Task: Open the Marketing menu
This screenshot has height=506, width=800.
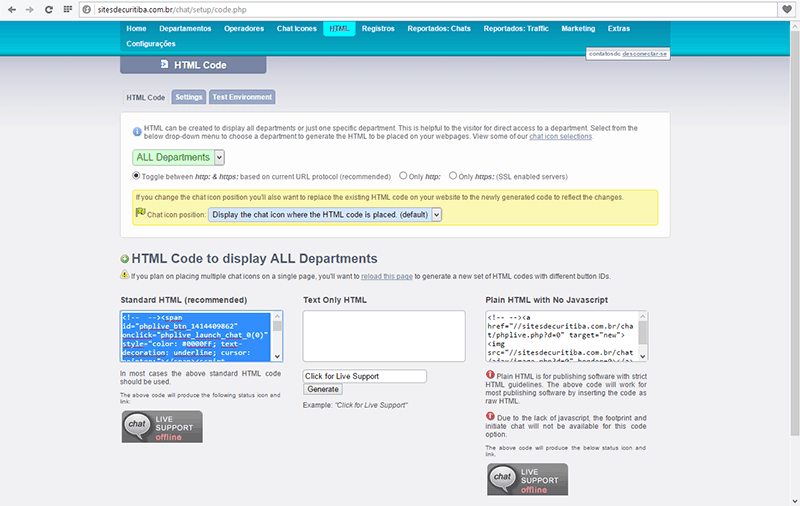Action: click(578, 29)
